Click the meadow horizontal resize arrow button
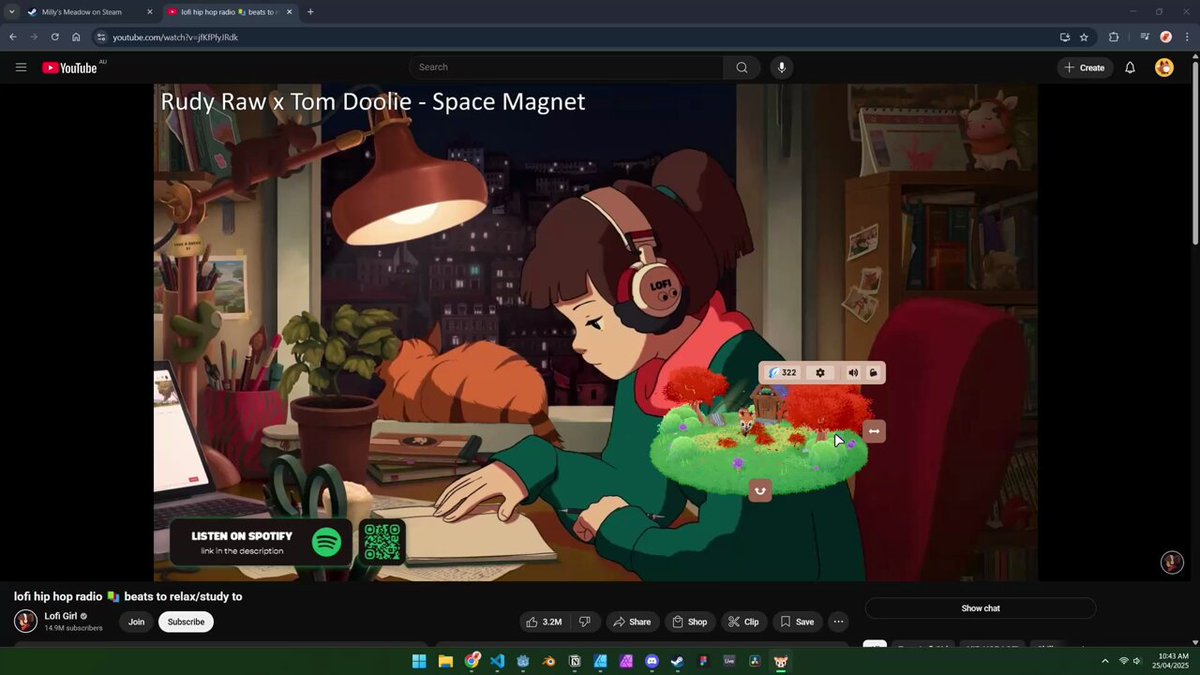Viewport: 1200px width, 675px height. tap(874, 431)
